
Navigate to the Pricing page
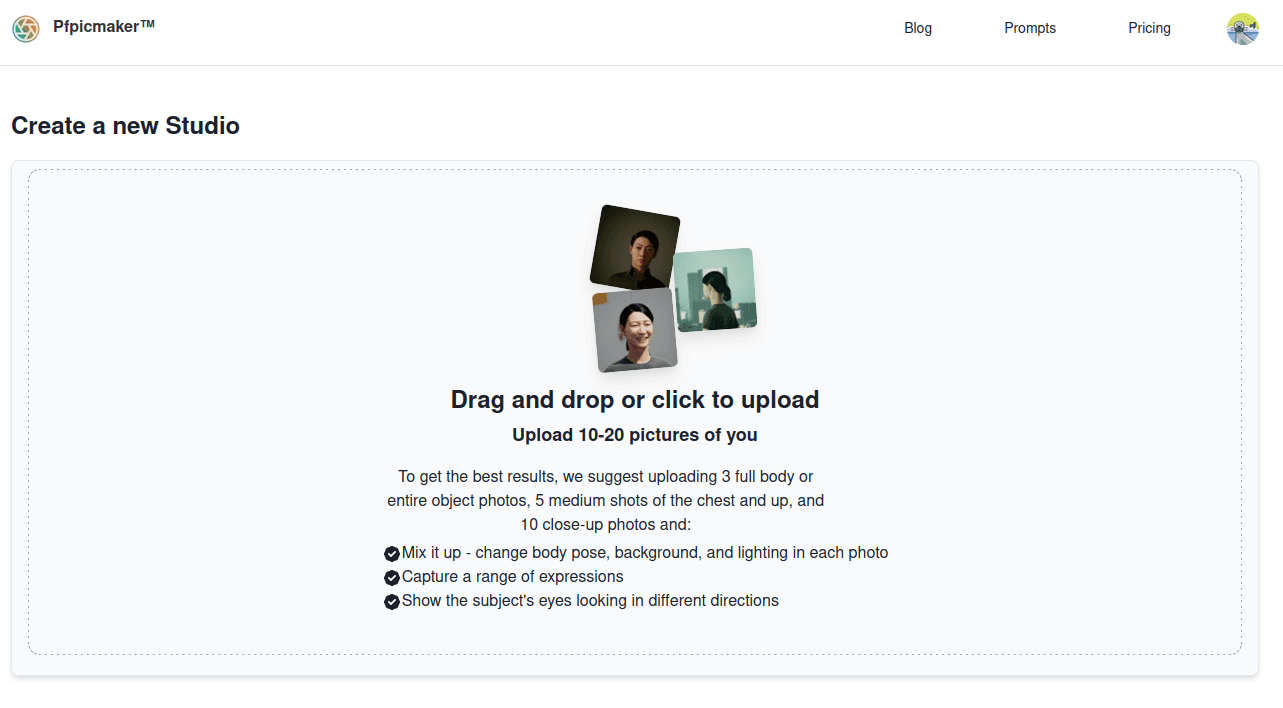[x=1149, y=28]
